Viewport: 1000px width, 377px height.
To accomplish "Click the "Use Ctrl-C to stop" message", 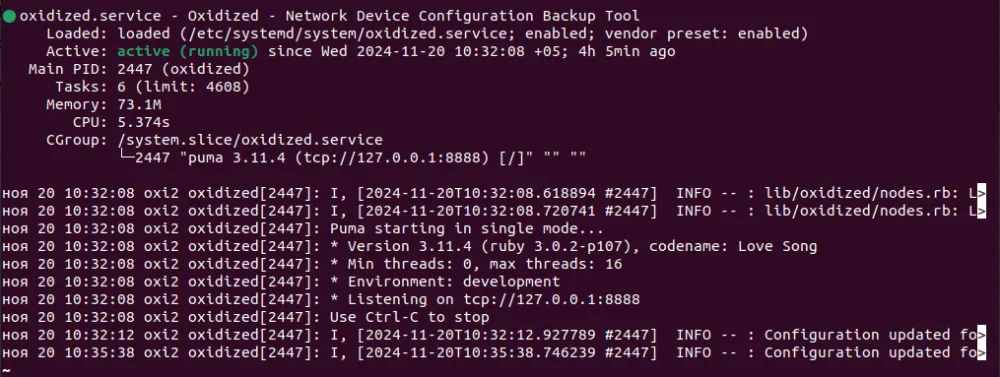I will point(409,317).
